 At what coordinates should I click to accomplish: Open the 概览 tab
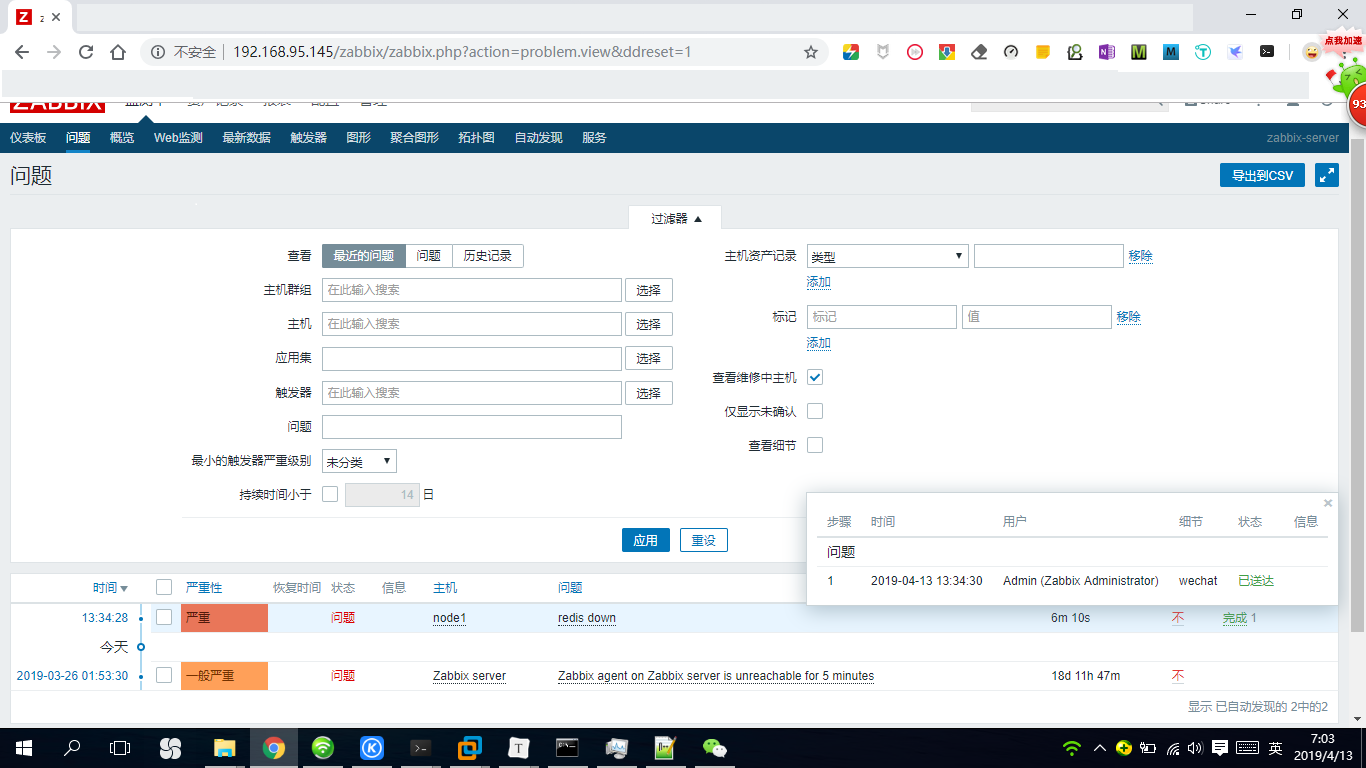(x=121, y=137)
